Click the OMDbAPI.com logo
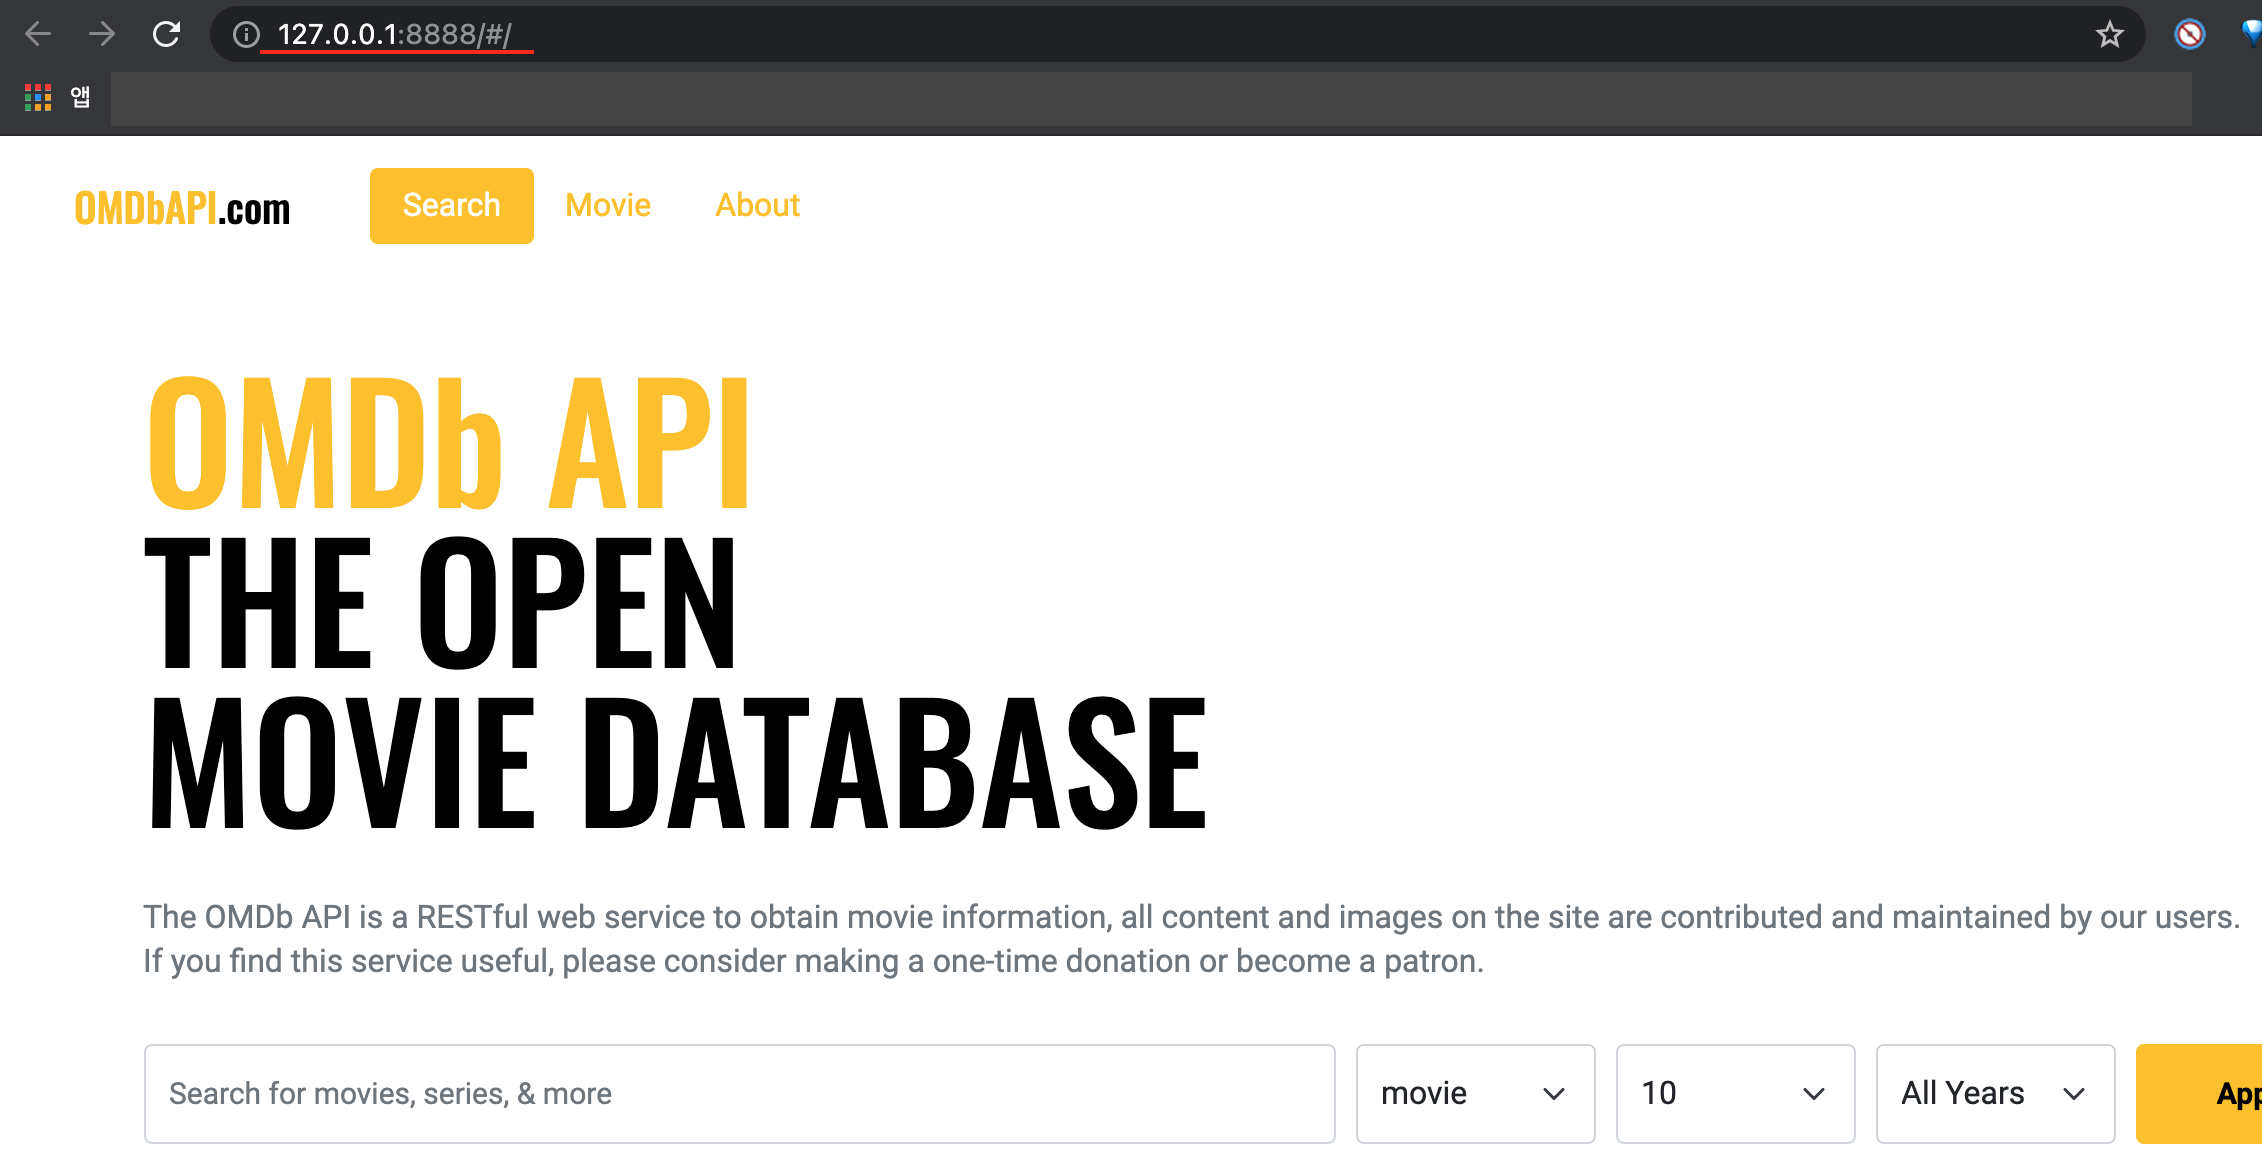Screen dimensions: 2262x1172 (182, 208)
